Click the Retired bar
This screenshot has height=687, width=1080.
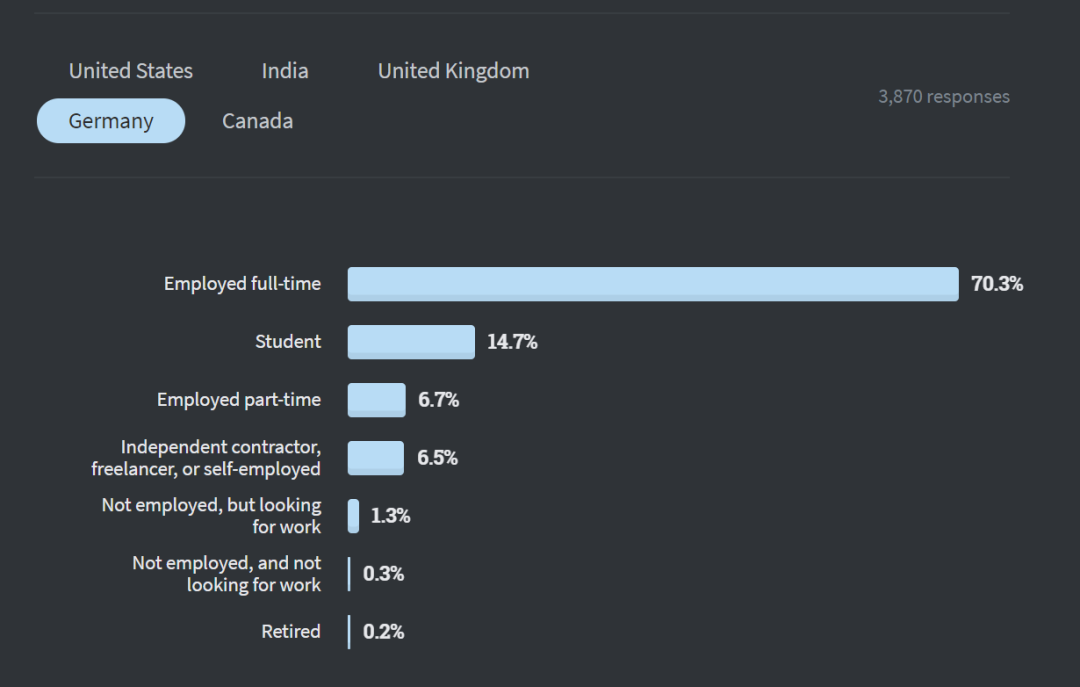(349, 632)
